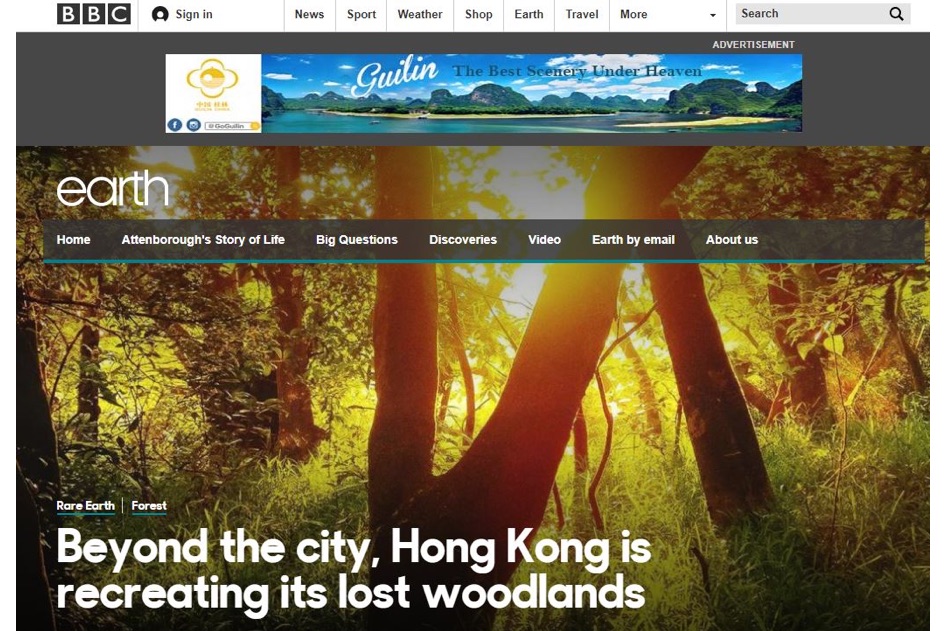Image resolution: width=946 pixels, height=631 pixels.
Task: Open the Guilin Instagram icon in ad
Action: click(x=194, y=125)
